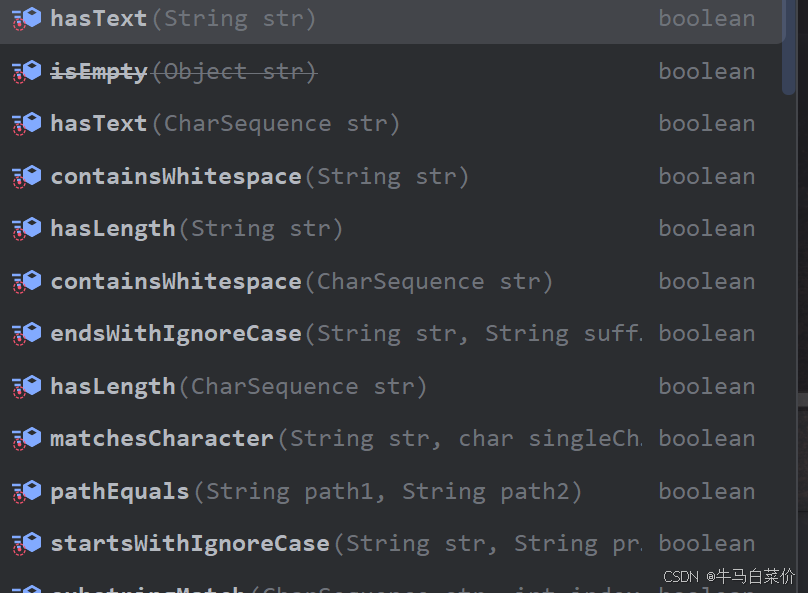The image size is (808, 593).
Task: Click the method icon beside hasText(String str)
Action: 26,18
